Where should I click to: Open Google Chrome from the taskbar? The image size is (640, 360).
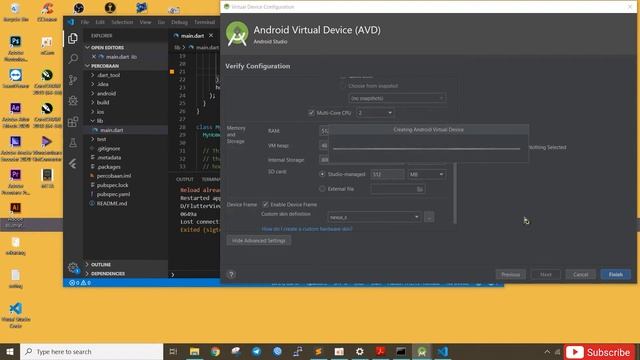(216, 351)
